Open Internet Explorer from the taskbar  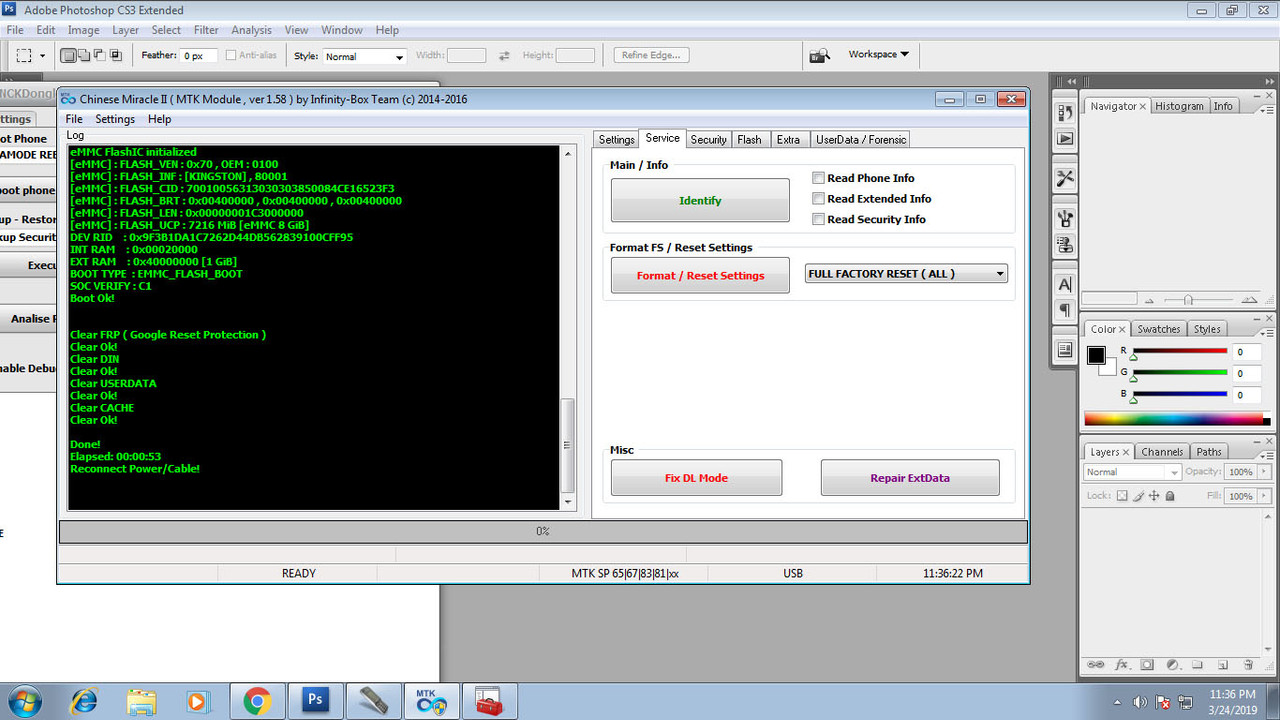coord(85,701)
